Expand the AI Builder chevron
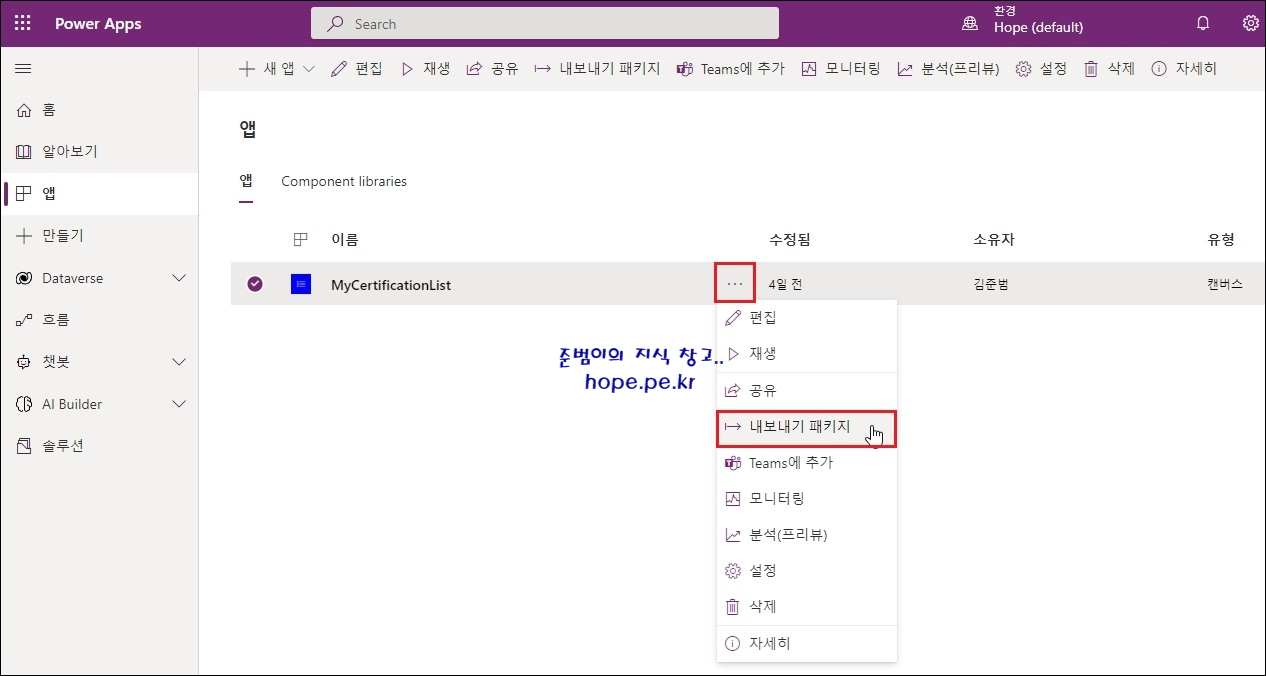The height and width of the screenshot is (676, 1266). (180, 404)
